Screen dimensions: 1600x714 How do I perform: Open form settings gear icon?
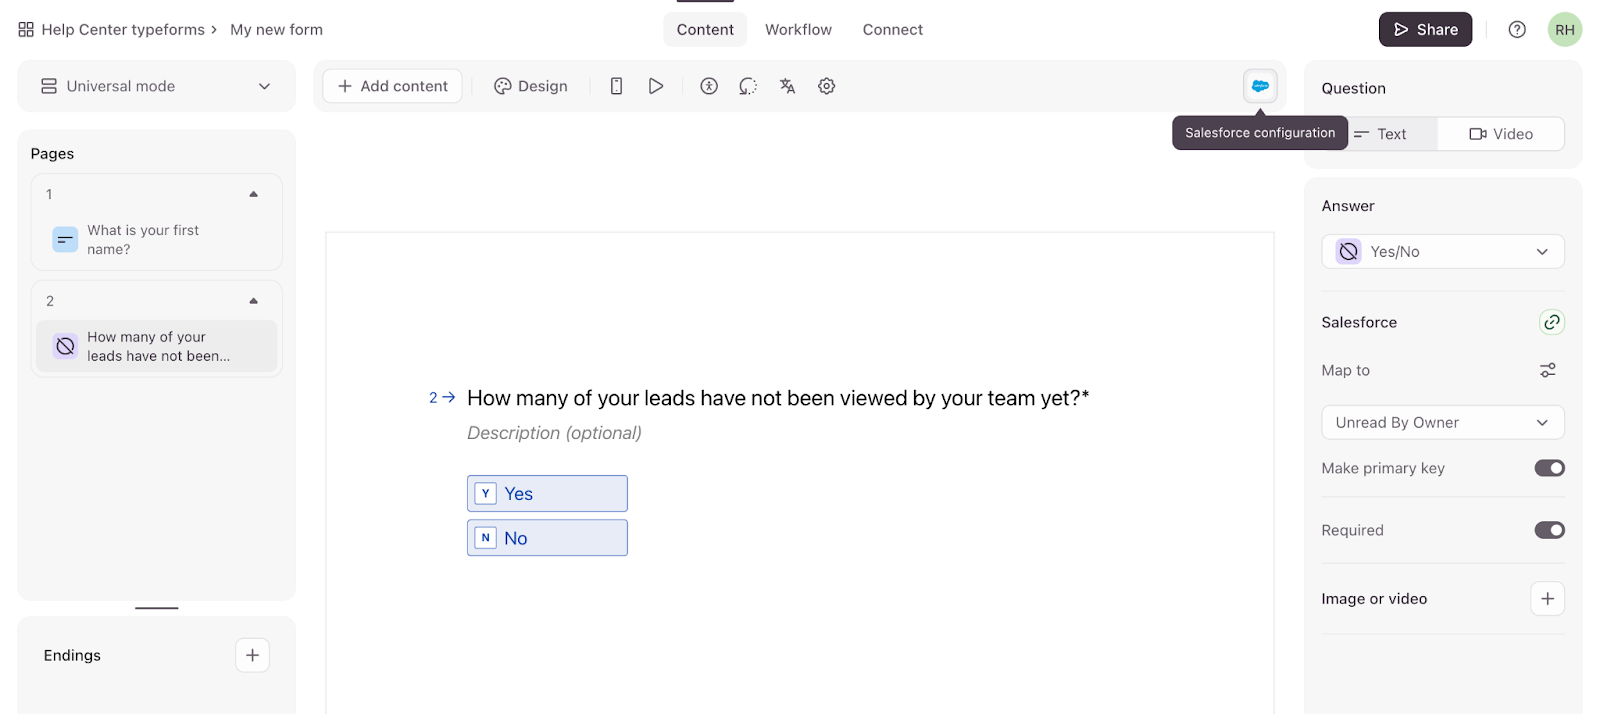click(x=826, y=86)
